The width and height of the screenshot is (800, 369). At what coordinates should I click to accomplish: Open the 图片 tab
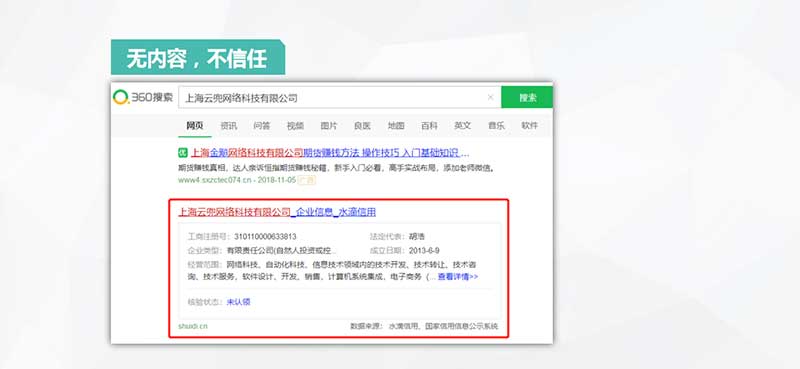coord(329,126)
